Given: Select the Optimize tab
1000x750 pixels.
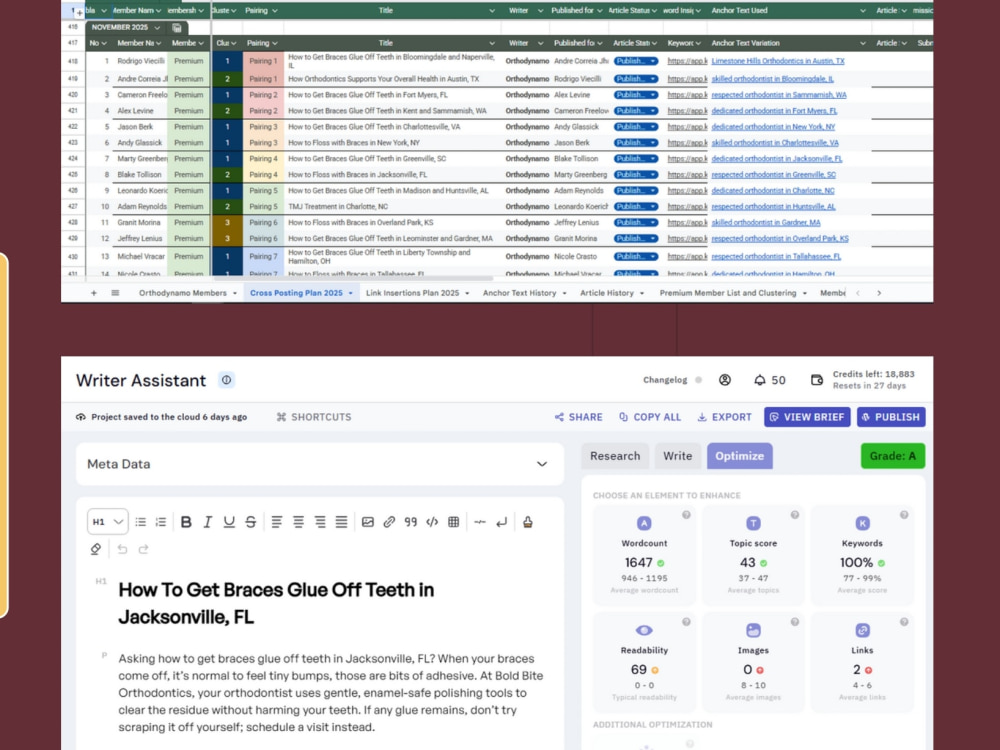Looking at the screenshot, I should point(739,456).
